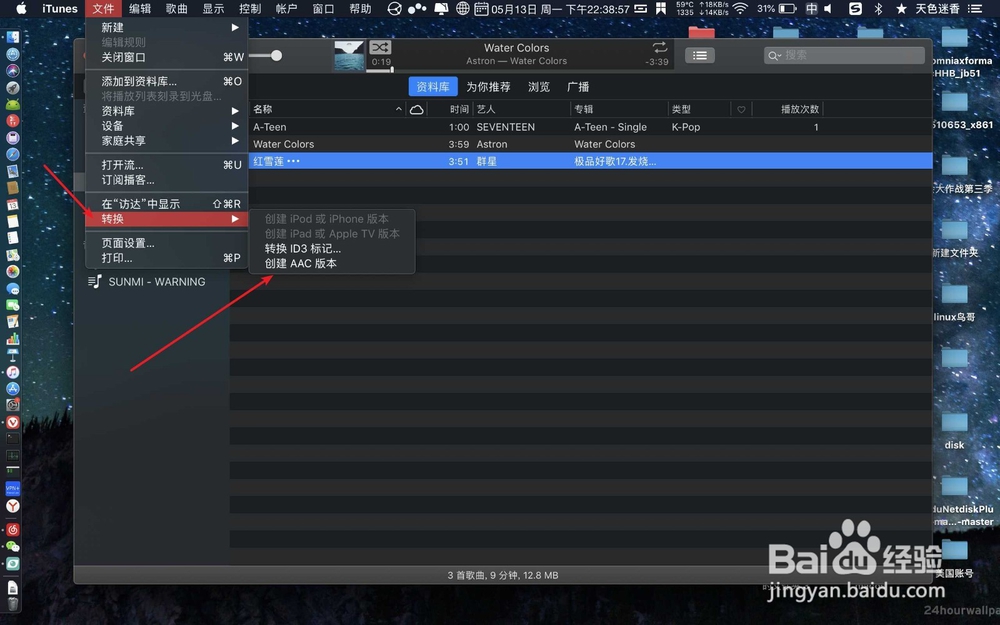This screenshot has height=625, width=1000.
Task: Switch to the 为你推荐 tab
Action: click(488, 87)
